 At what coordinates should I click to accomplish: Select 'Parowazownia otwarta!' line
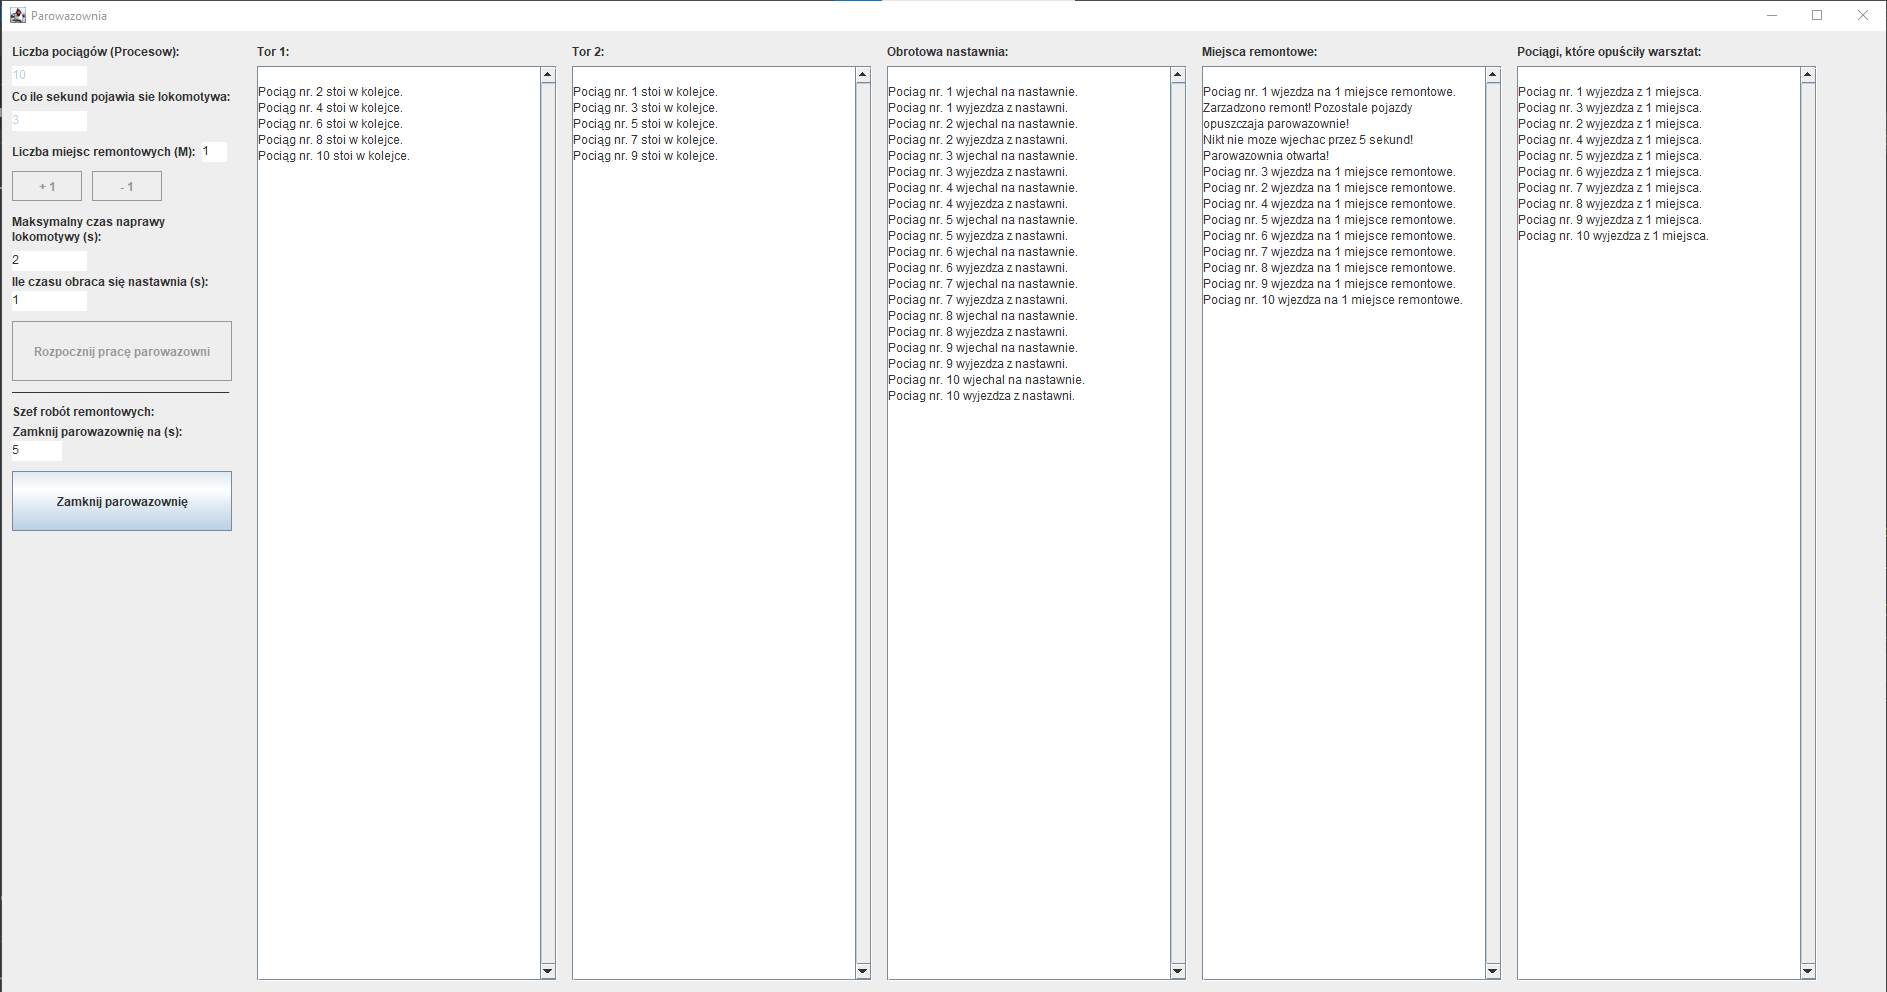tap(1266, 156)
